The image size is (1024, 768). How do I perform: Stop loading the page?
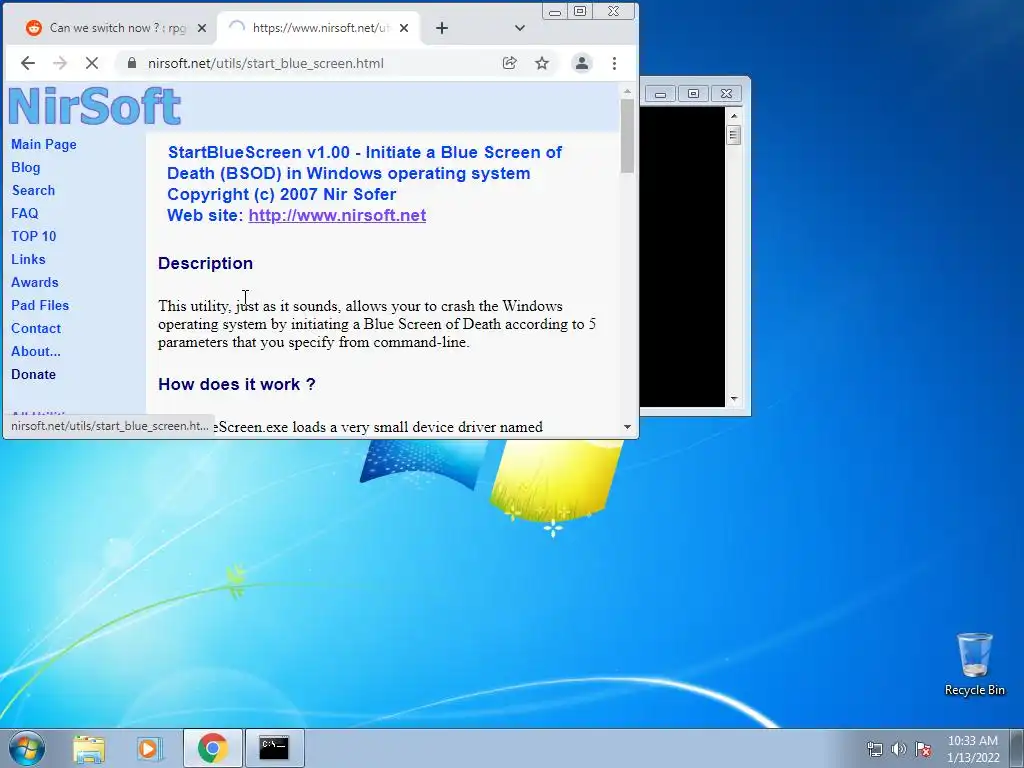(x=92, y=63)
